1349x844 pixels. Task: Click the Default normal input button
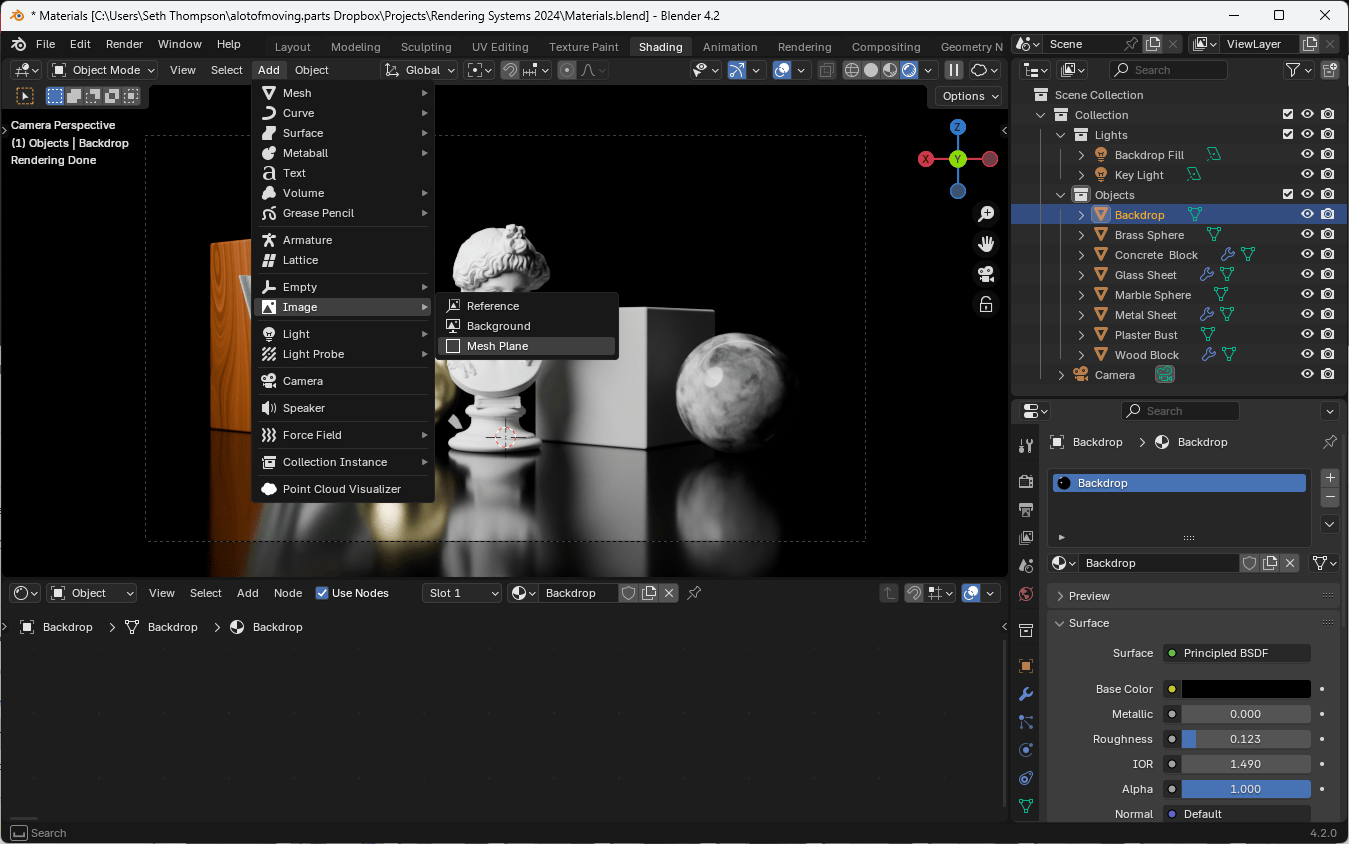[1236, 814]
